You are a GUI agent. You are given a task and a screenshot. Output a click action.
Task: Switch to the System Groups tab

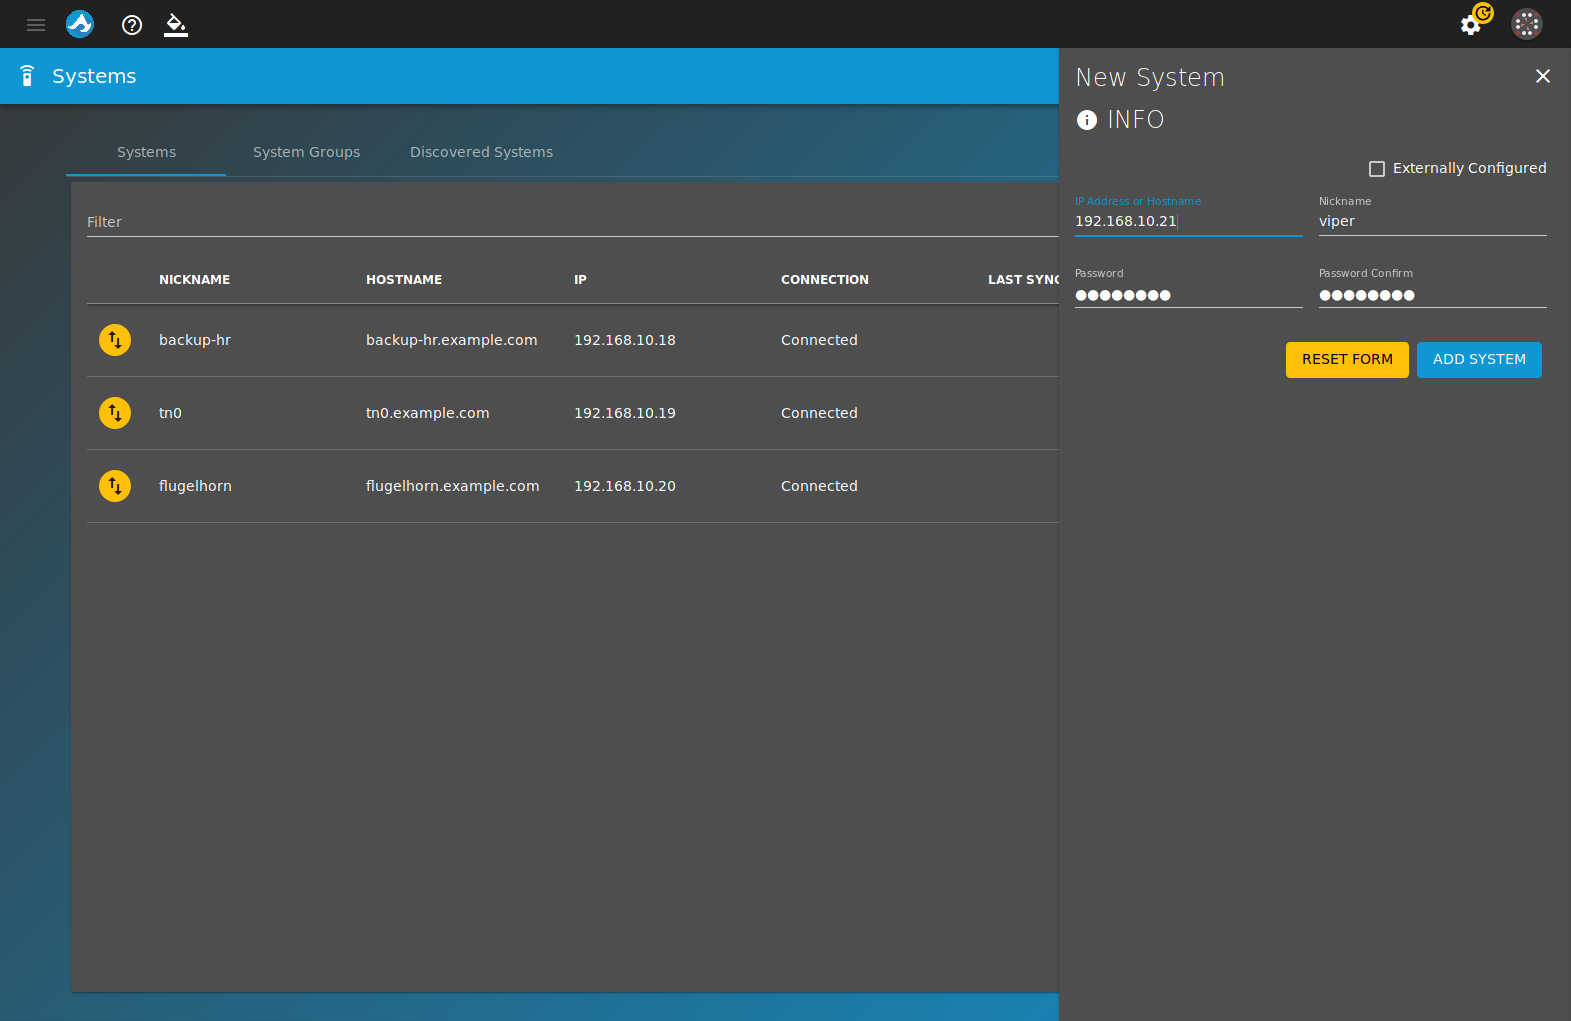[x=306, y=152]
